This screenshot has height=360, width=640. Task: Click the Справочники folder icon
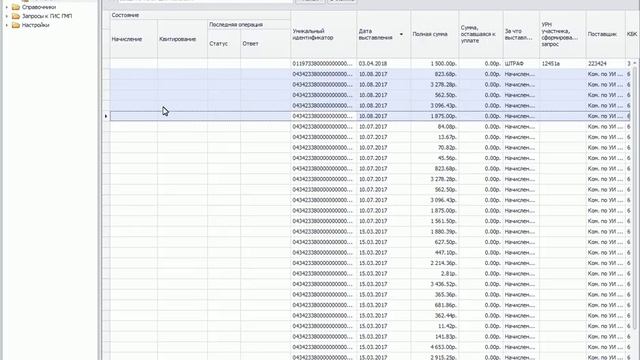point(16,7)
